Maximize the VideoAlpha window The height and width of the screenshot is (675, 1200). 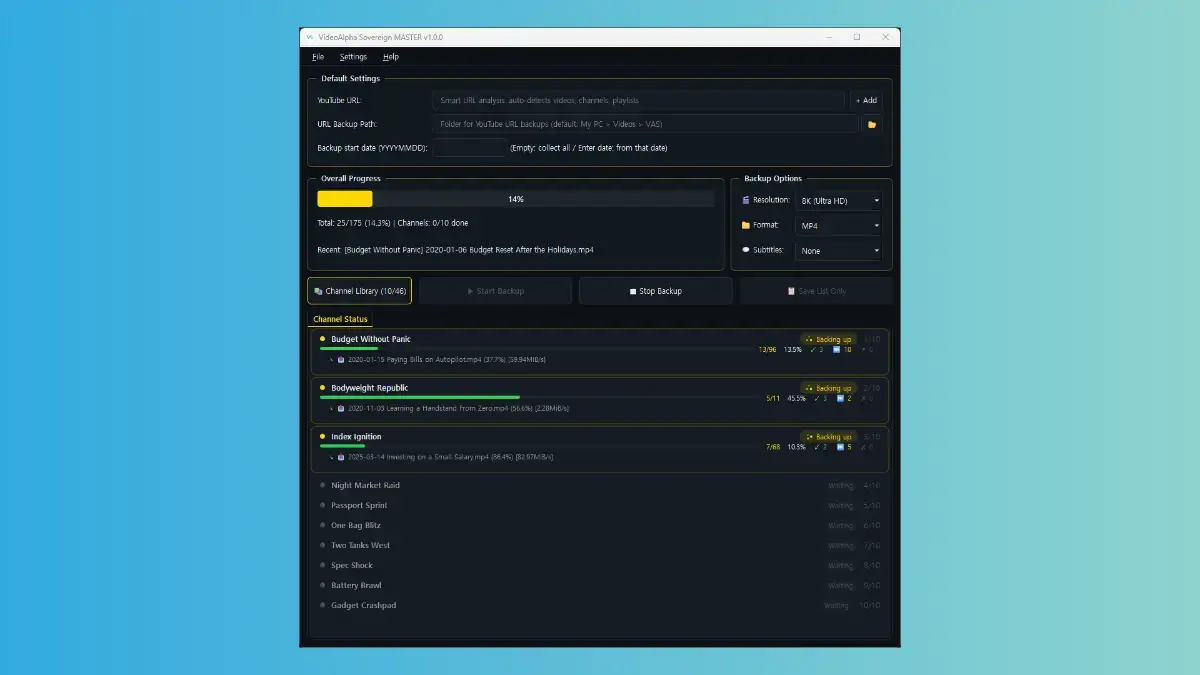(x=857, y=37)
